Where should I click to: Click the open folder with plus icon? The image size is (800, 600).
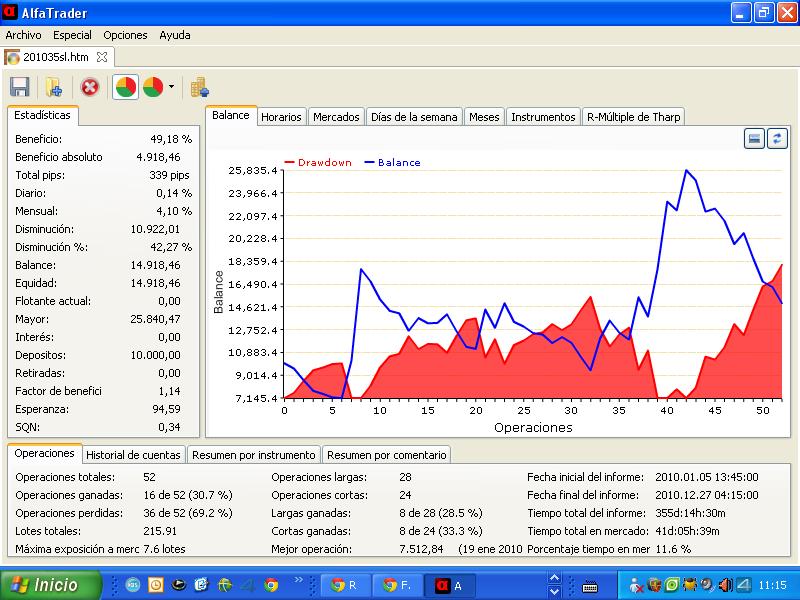pos(54,87)
